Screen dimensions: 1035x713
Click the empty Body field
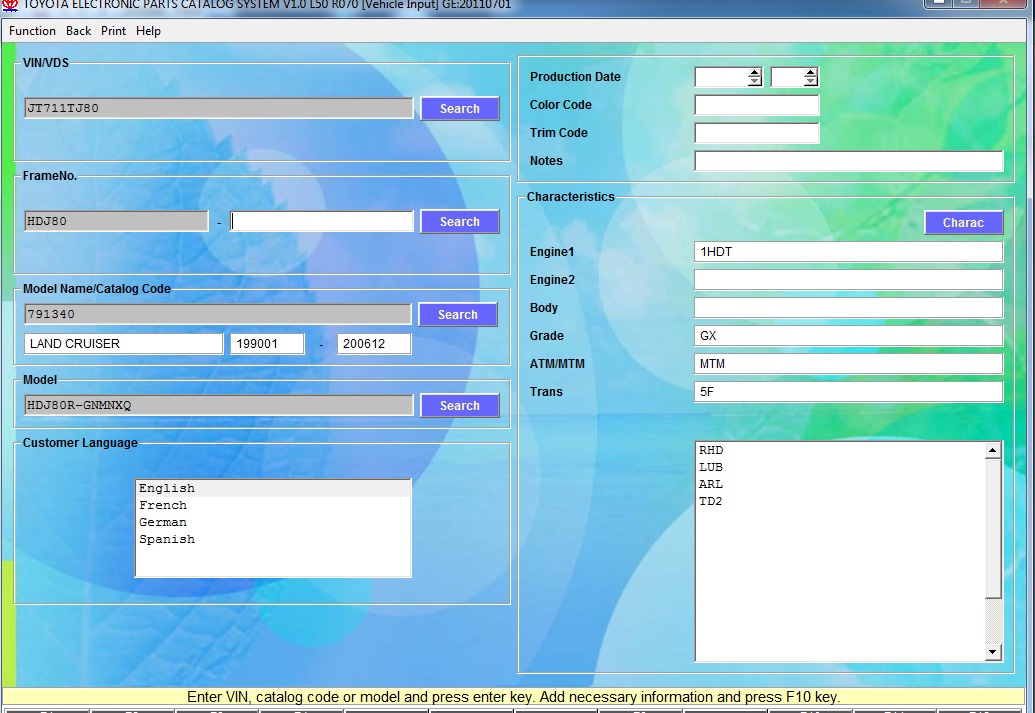coord(849,308)
